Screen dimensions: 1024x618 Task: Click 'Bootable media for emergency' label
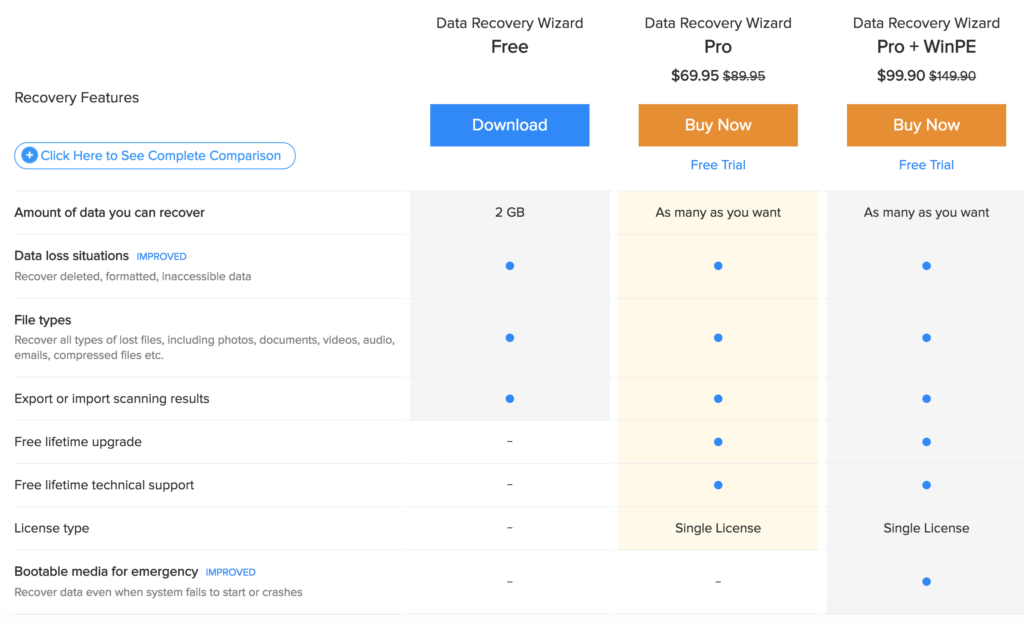coord(106,572)
